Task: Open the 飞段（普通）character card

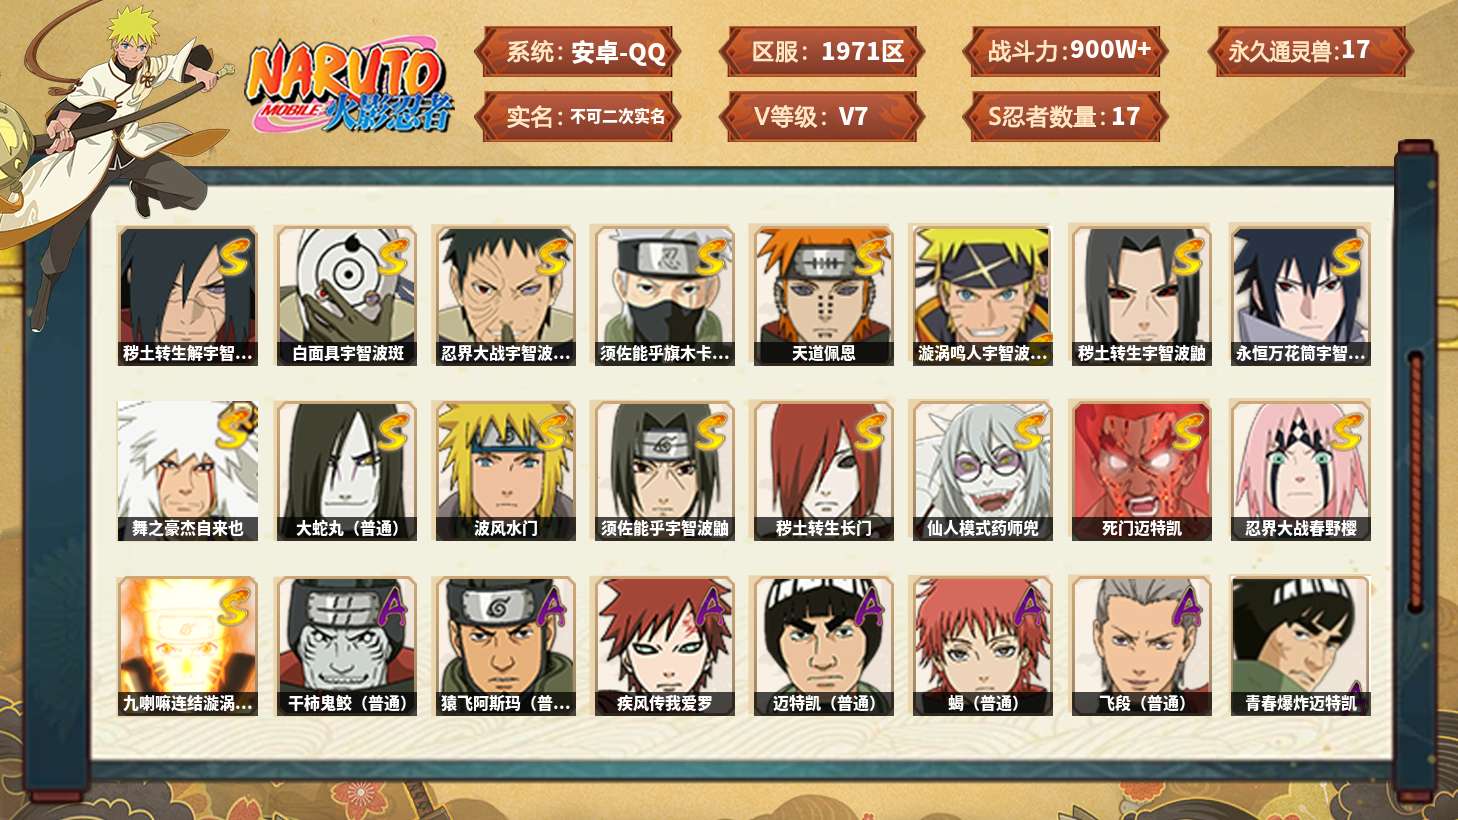Action: 1141,646
